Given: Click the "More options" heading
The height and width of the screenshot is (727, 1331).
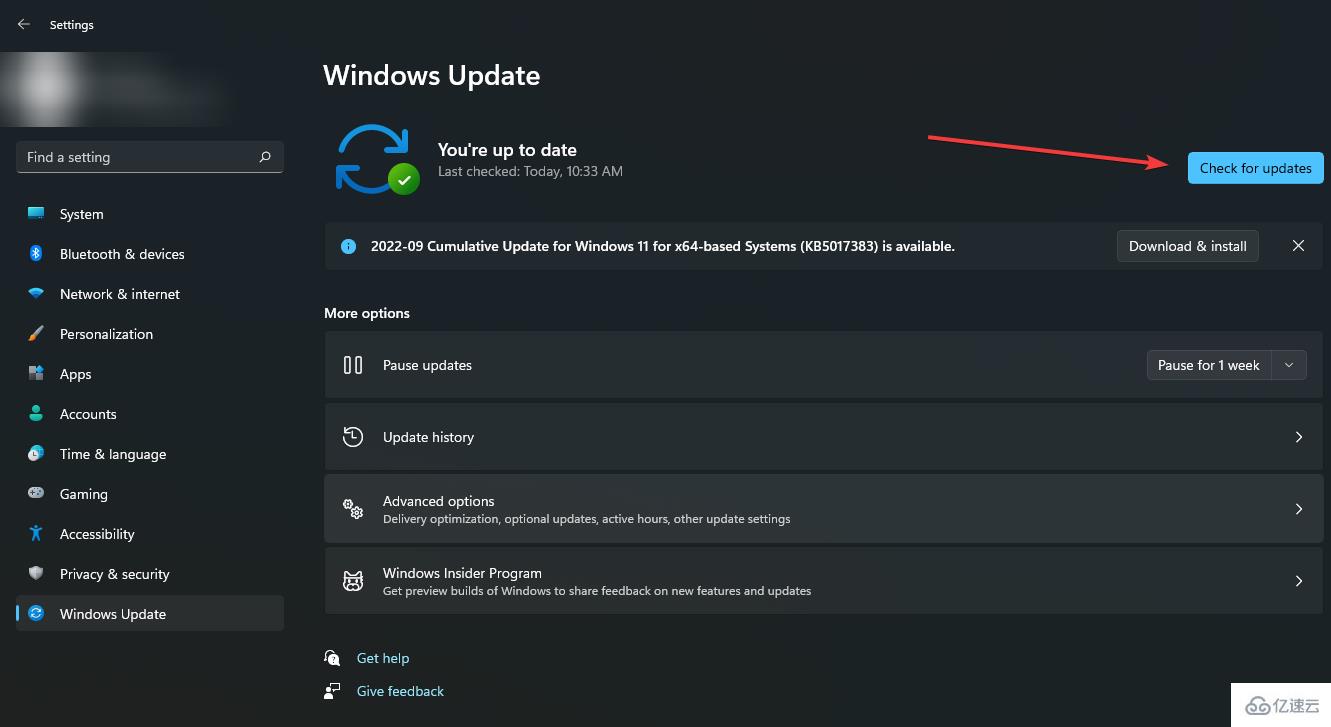Looking at the screenshot, I should (x=367, y=313).
